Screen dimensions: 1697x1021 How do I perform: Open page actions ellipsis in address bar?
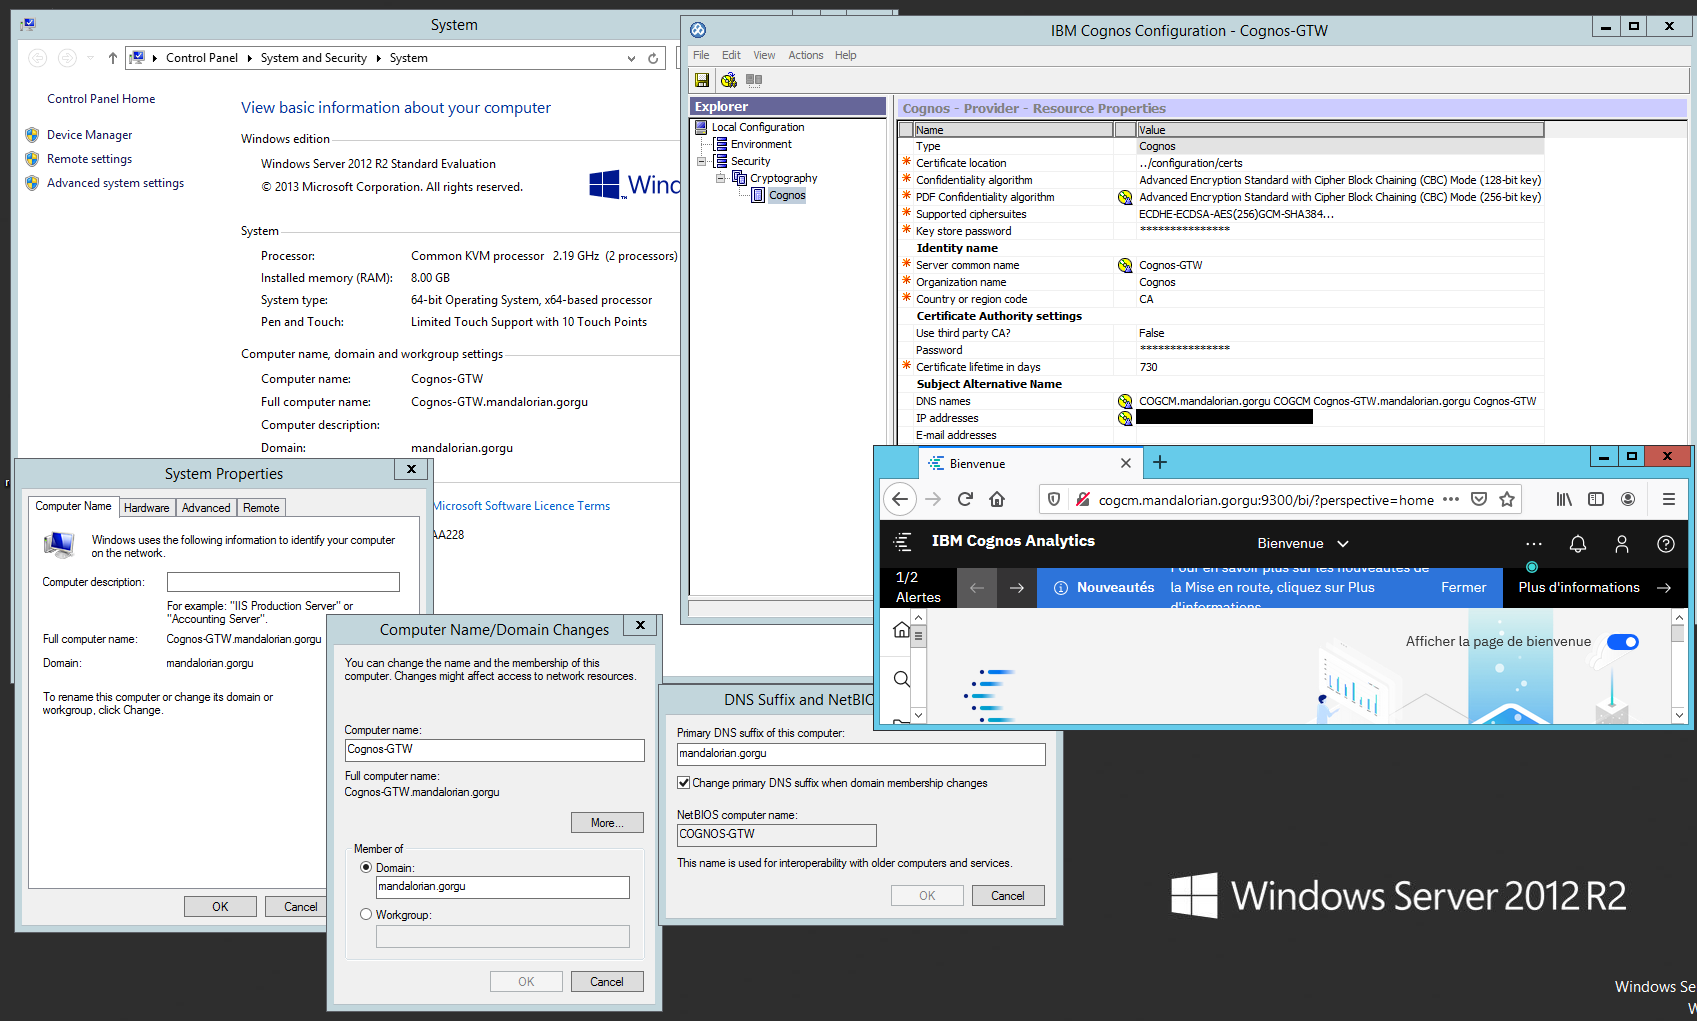coord(1451,499)
